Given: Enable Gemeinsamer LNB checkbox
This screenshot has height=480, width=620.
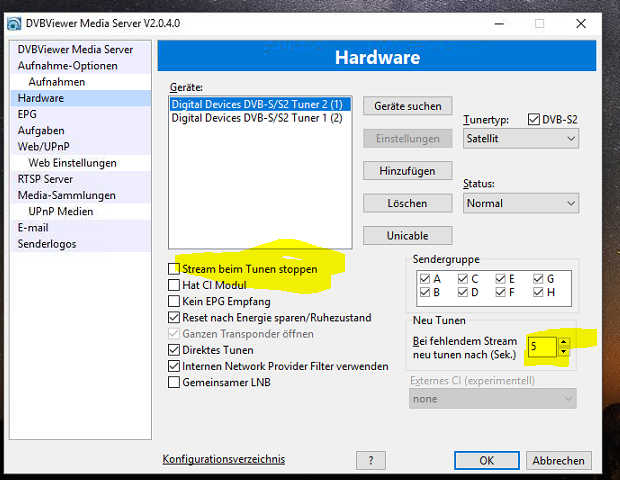Looking at the screenshot, I should 174,382.
